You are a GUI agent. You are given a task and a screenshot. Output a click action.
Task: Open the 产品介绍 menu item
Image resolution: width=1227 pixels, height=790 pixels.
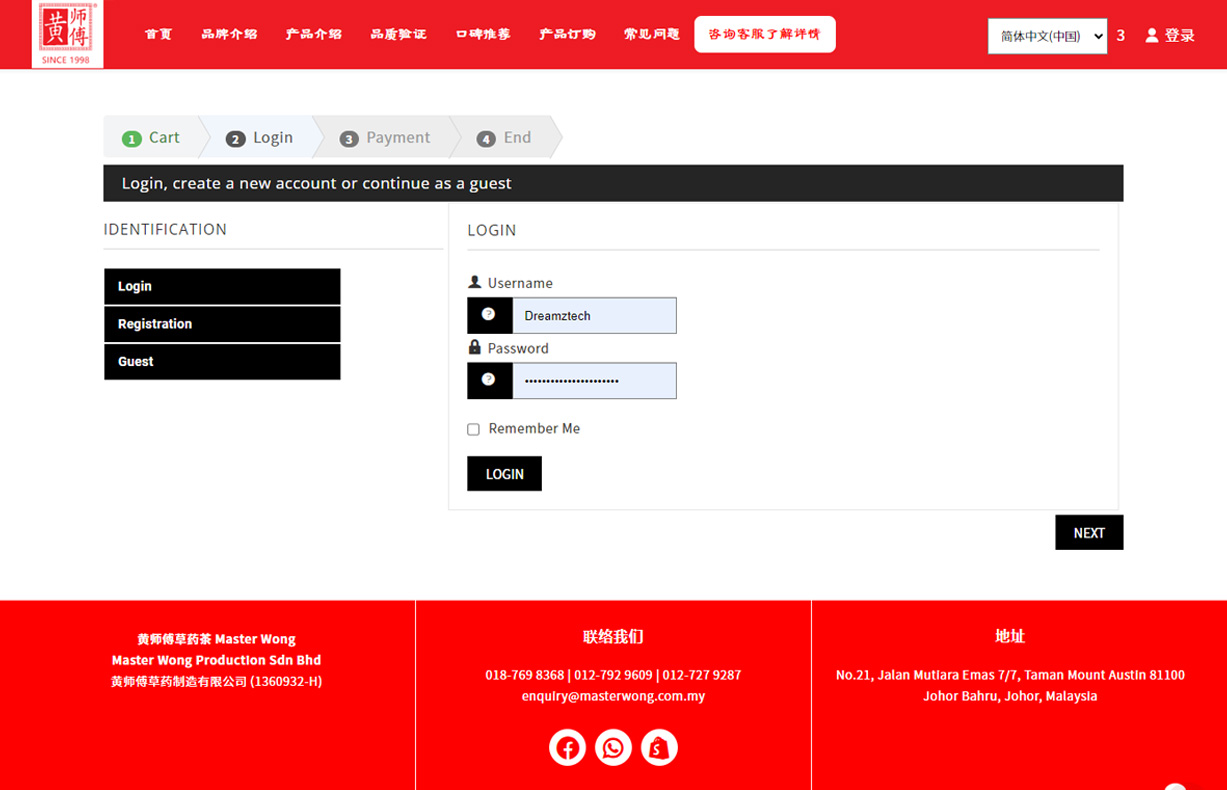point(314,34)
